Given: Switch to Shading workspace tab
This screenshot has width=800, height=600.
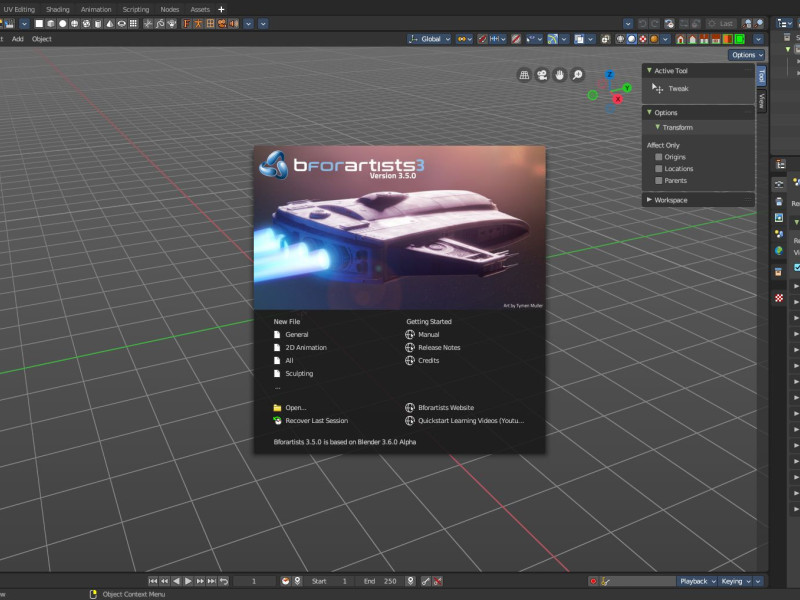Looking at the screenshot, I should (x=58, y=9).
